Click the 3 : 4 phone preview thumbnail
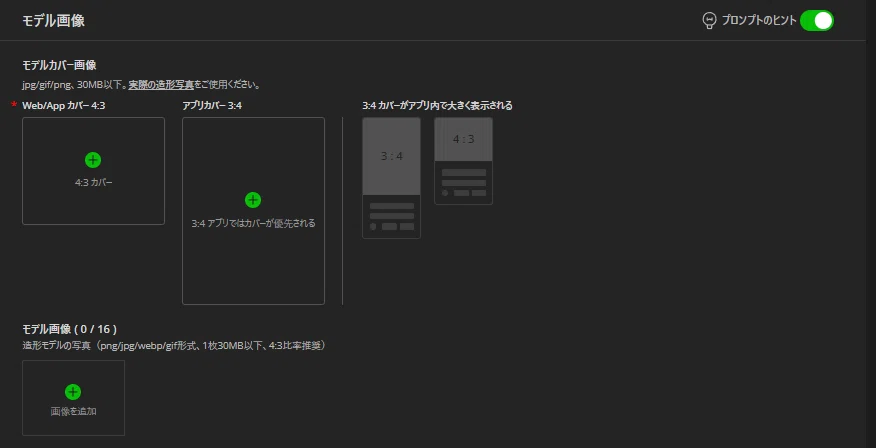Image resolution: width=876 pixels, height=448 pixels. click(392, 178)
